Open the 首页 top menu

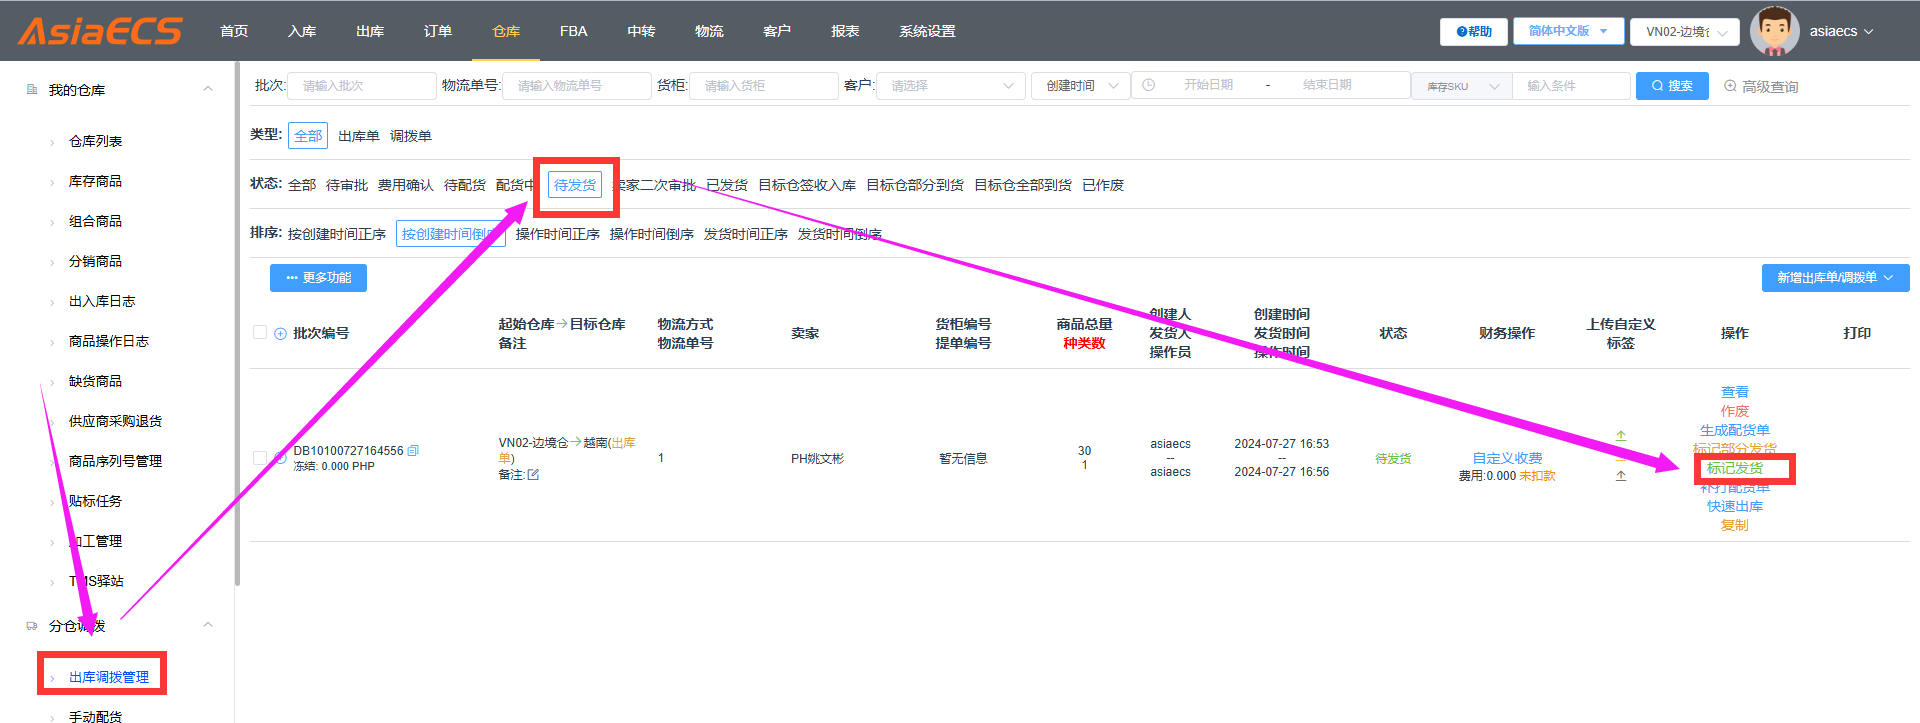tap(234, 32)
